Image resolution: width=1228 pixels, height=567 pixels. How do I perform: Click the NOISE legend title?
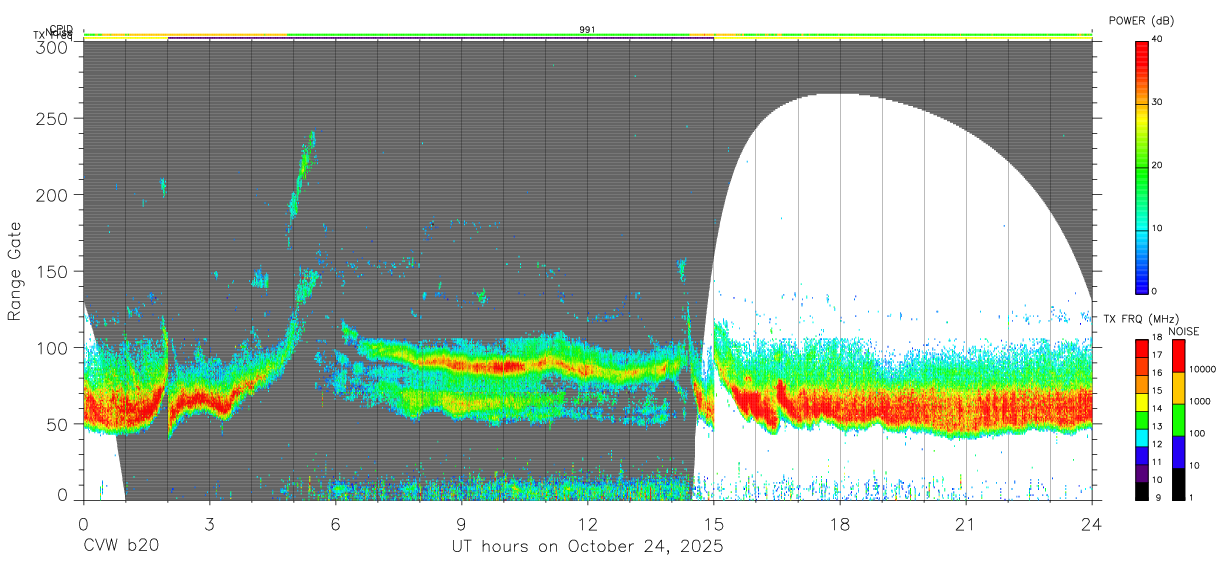(1184, 331)
